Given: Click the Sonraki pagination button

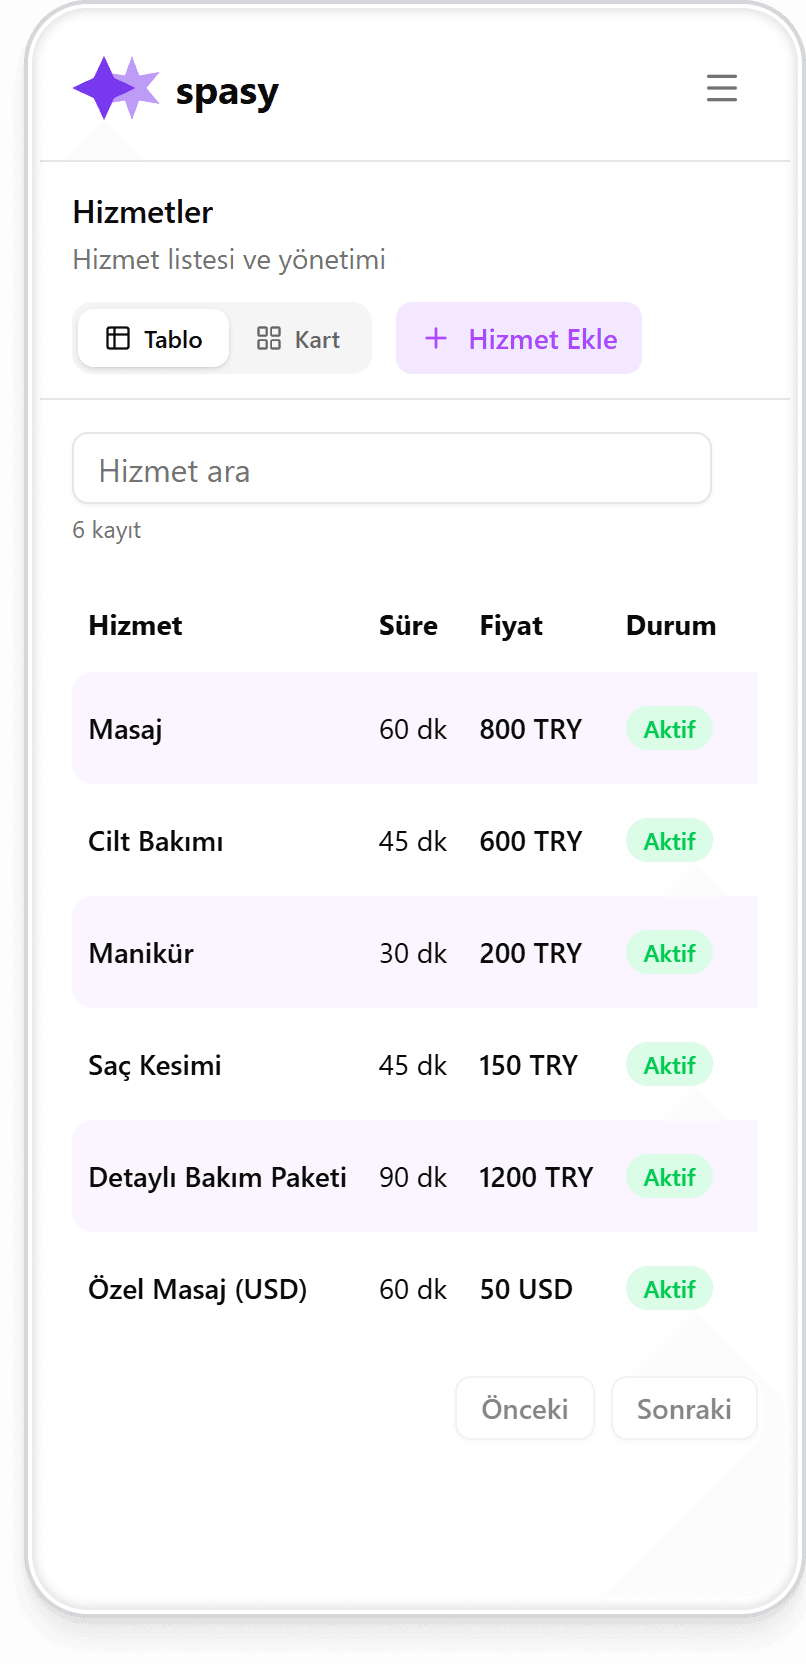Looking at the screenshot, I should (x=684, y=1408).
